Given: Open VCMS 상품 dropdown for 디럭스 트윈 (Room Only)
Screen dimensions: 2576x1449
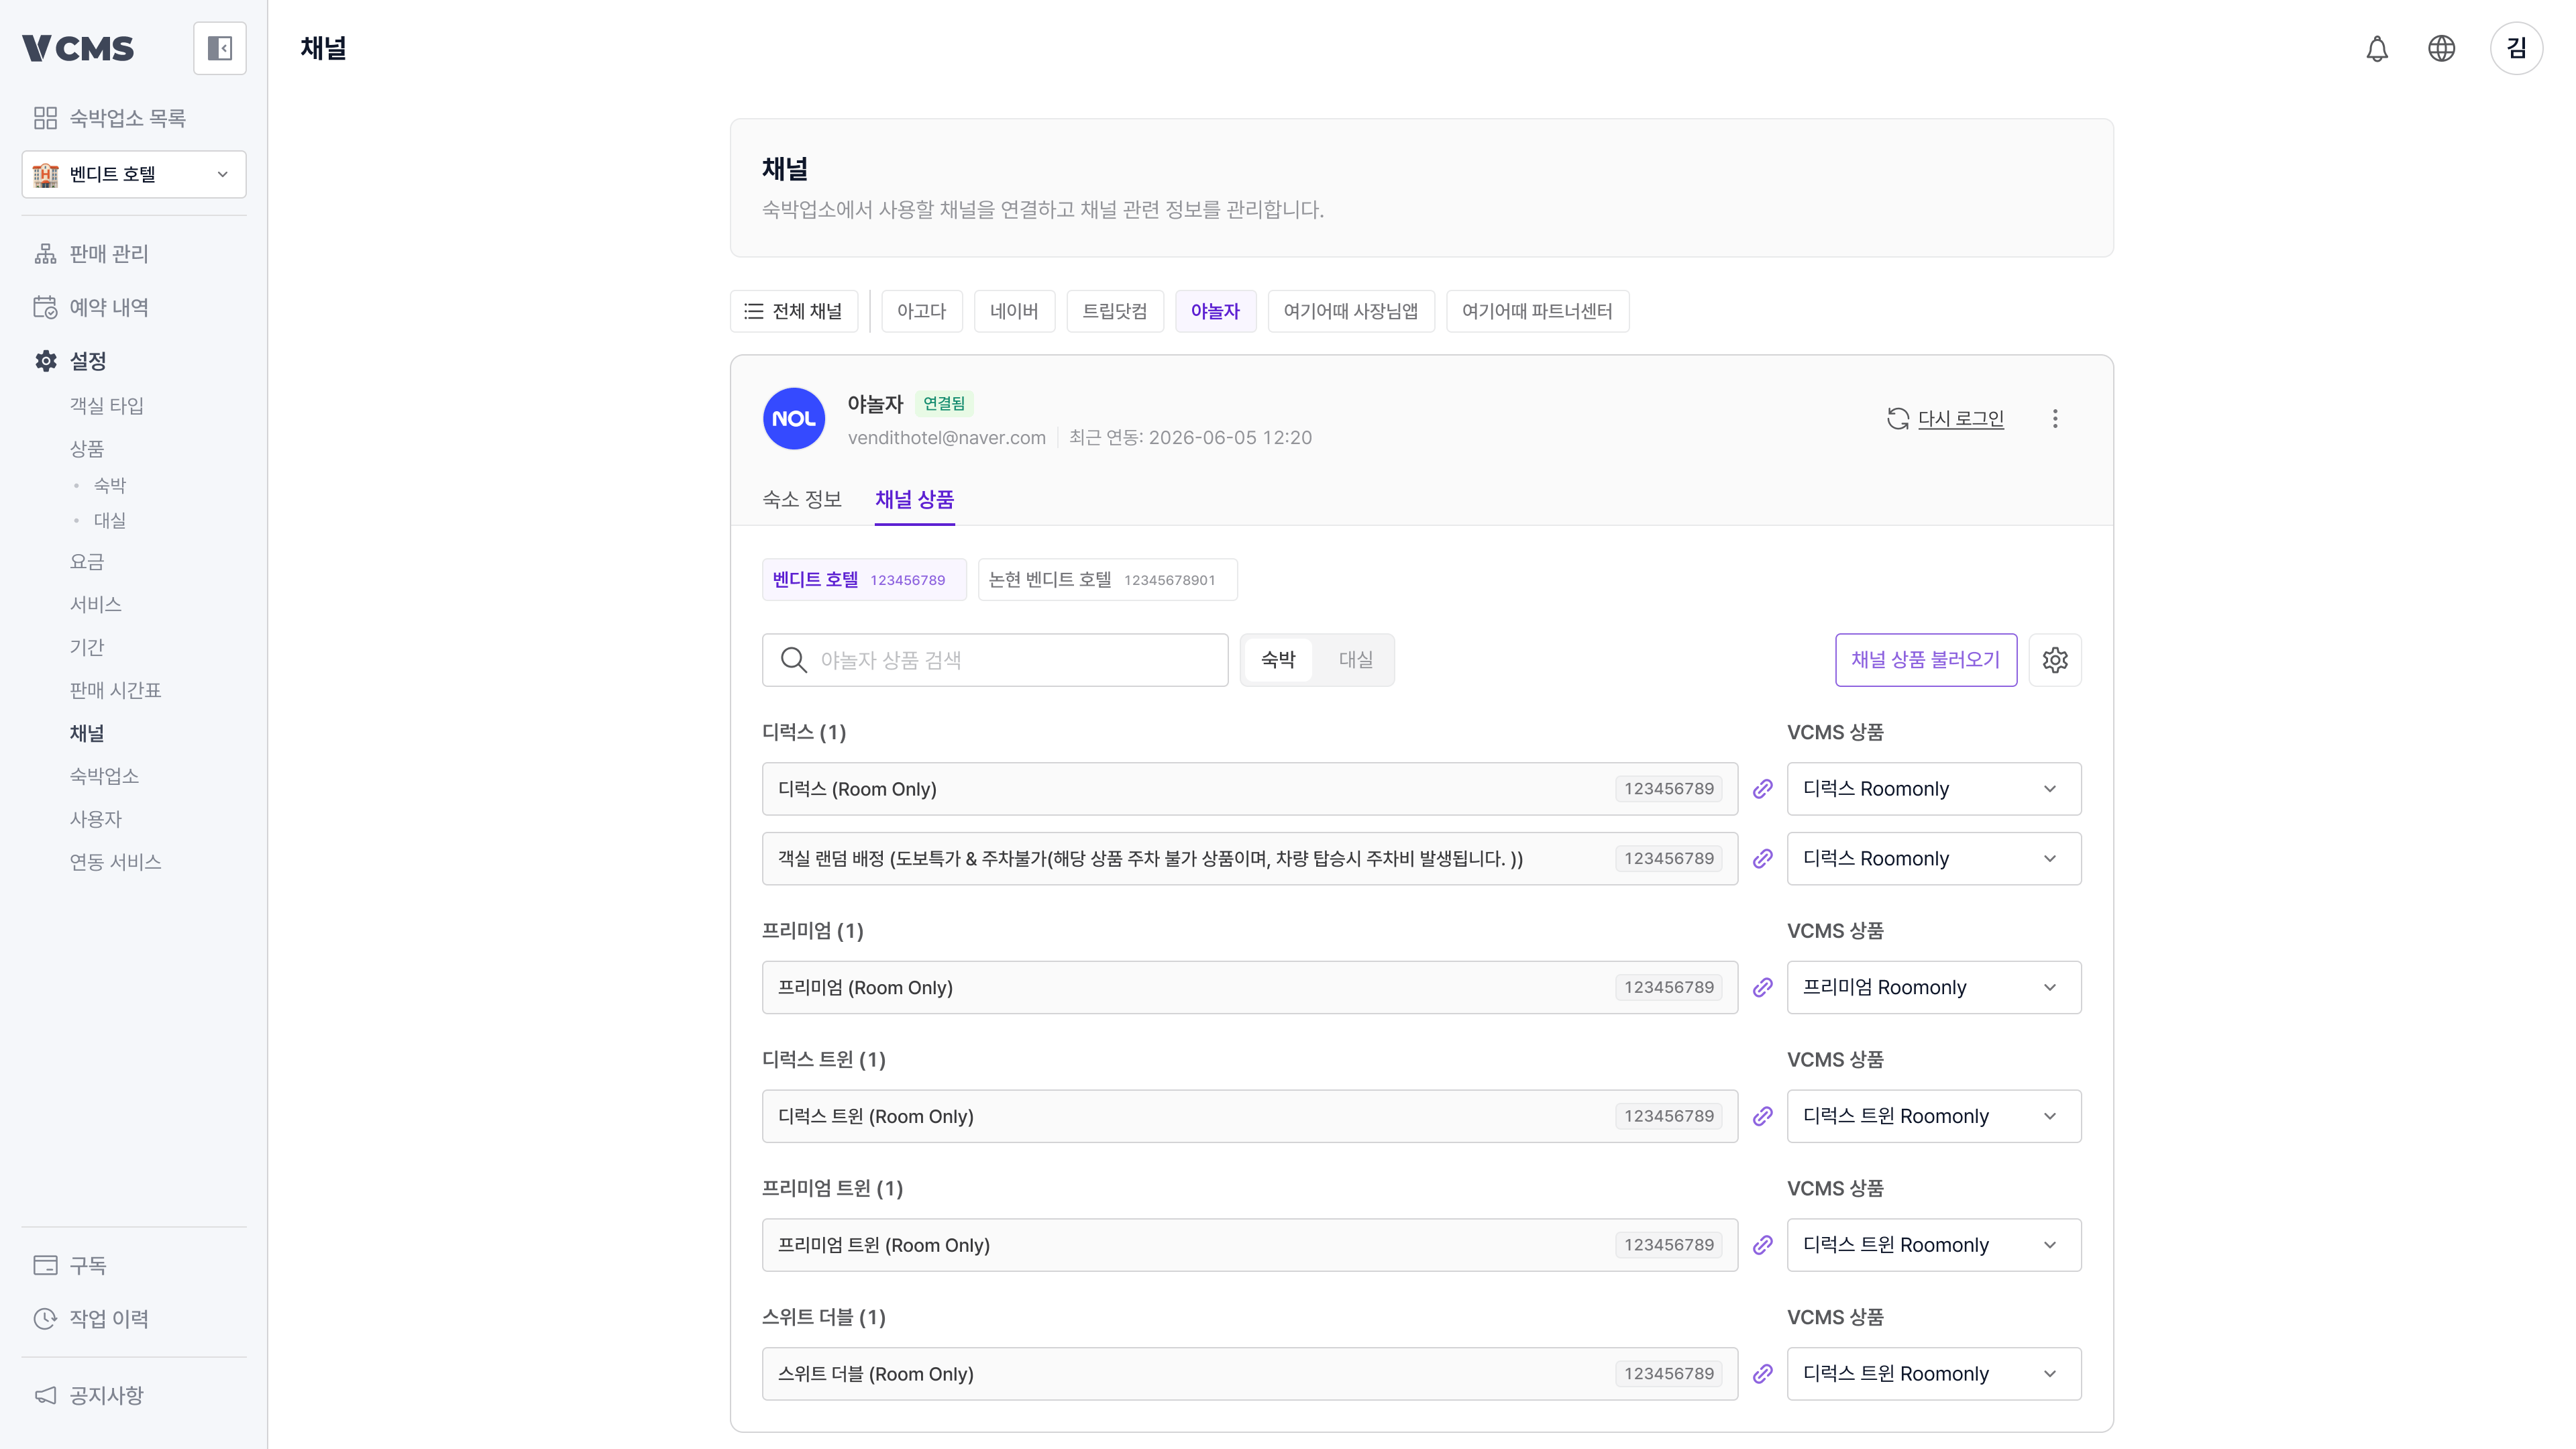Looking at the screenshot, I should pos(1933,1116).
